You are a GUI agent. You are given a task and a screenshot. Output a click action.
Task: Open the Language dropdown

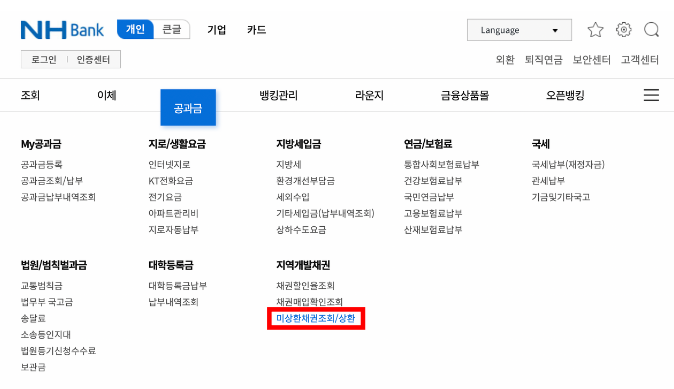point(519,30)
